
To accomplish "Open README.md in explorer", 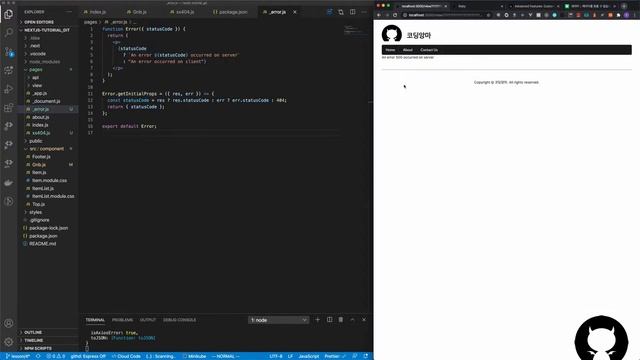I will [42, 244].
